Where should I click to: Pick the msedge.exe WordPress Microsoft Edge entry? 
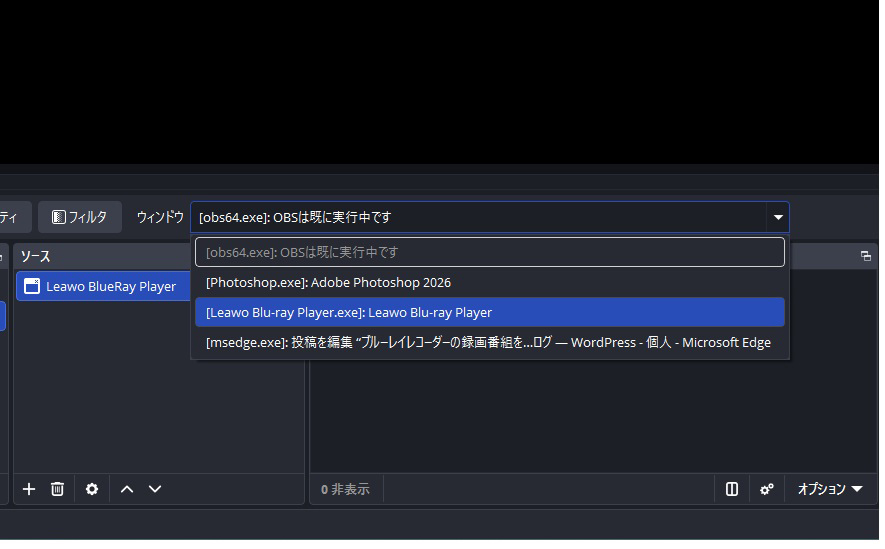click(489, 342)
